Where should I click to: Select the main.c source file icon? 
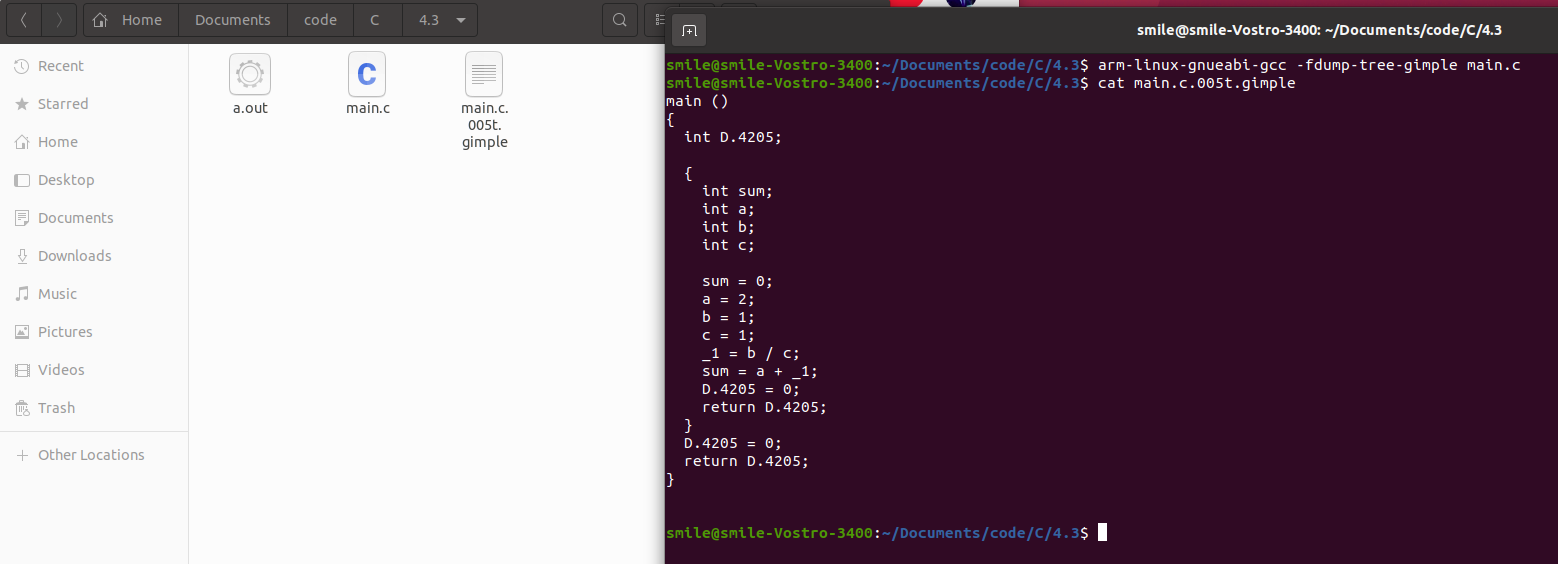point(367,74)
